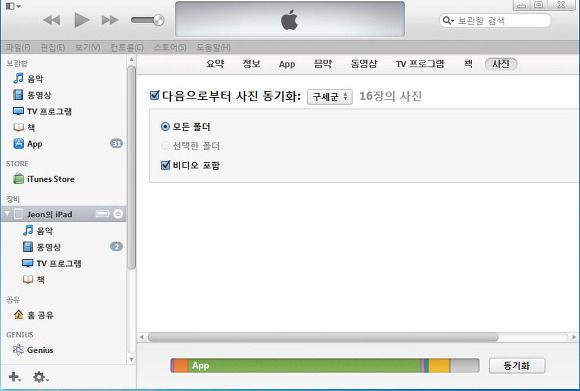
Task: Open the 구세군 folder dropdown
Action: pyautogui.click(x=330, y=97)
